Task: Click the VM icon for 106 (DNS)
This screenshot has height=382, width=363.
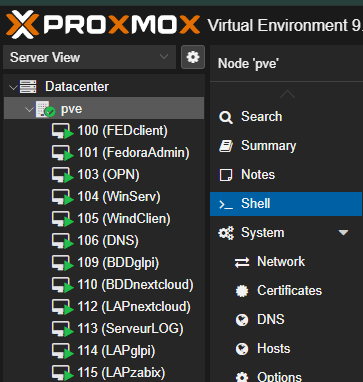Action: pyautogui.click(x=62, y=241)
